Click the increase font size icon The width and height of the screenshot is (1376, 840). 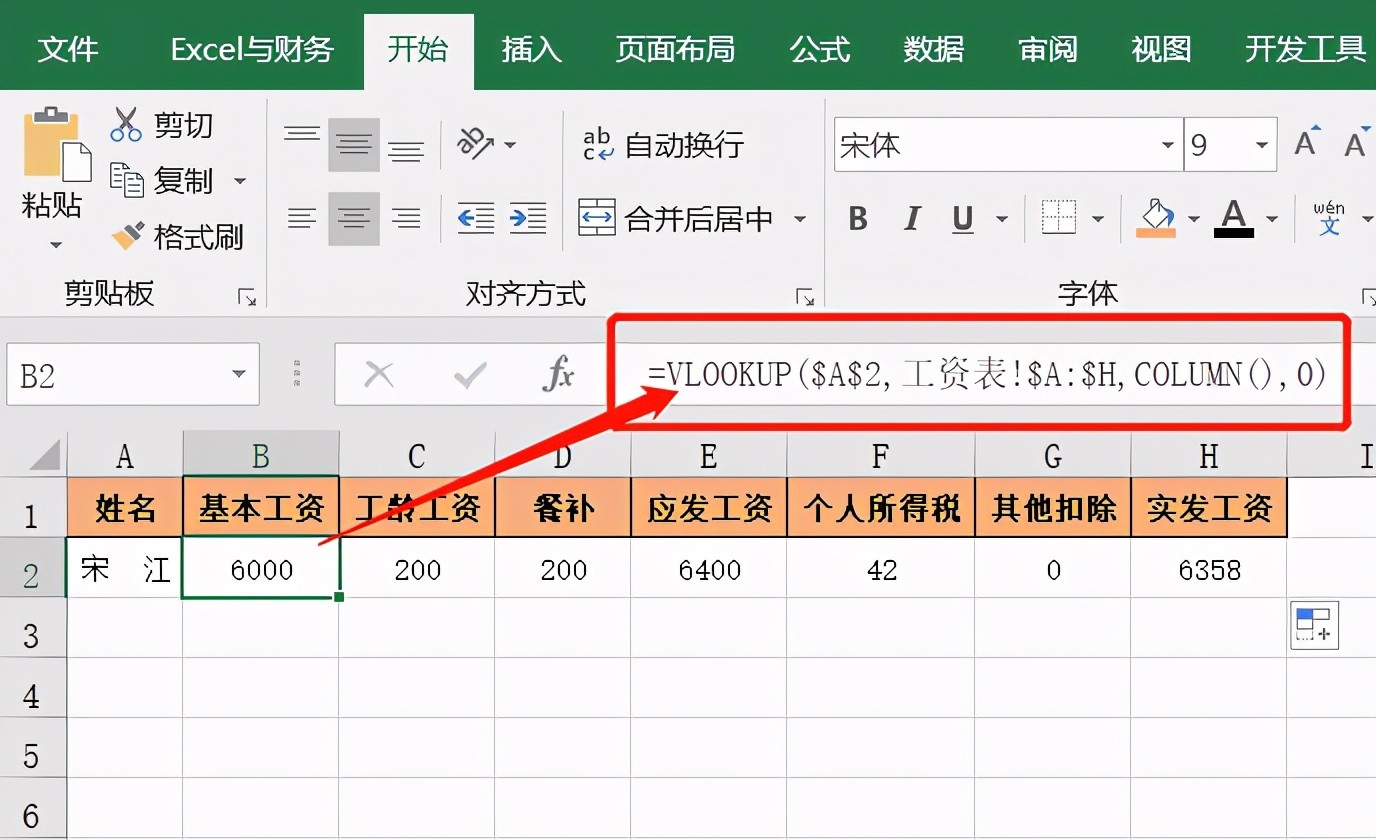point(1306,144)
